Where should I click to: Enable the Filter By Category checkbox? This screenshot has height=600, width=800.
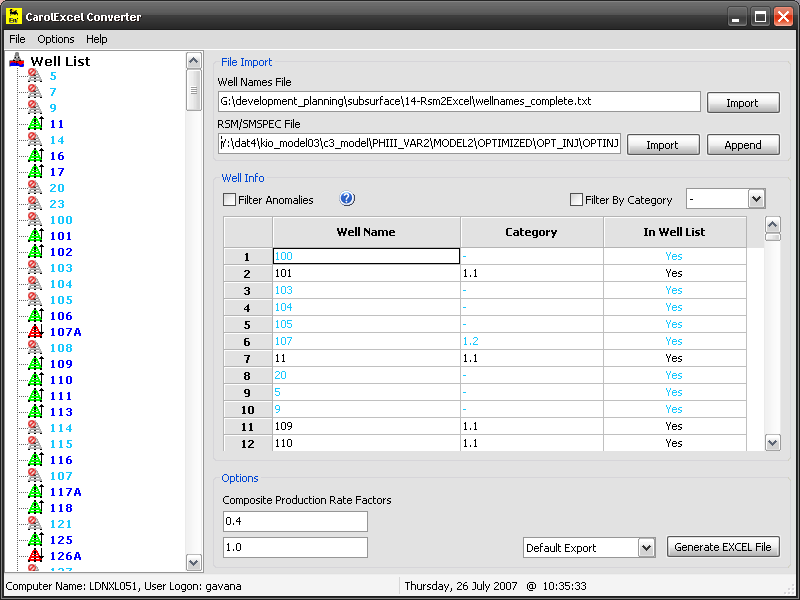pos(576,200)
